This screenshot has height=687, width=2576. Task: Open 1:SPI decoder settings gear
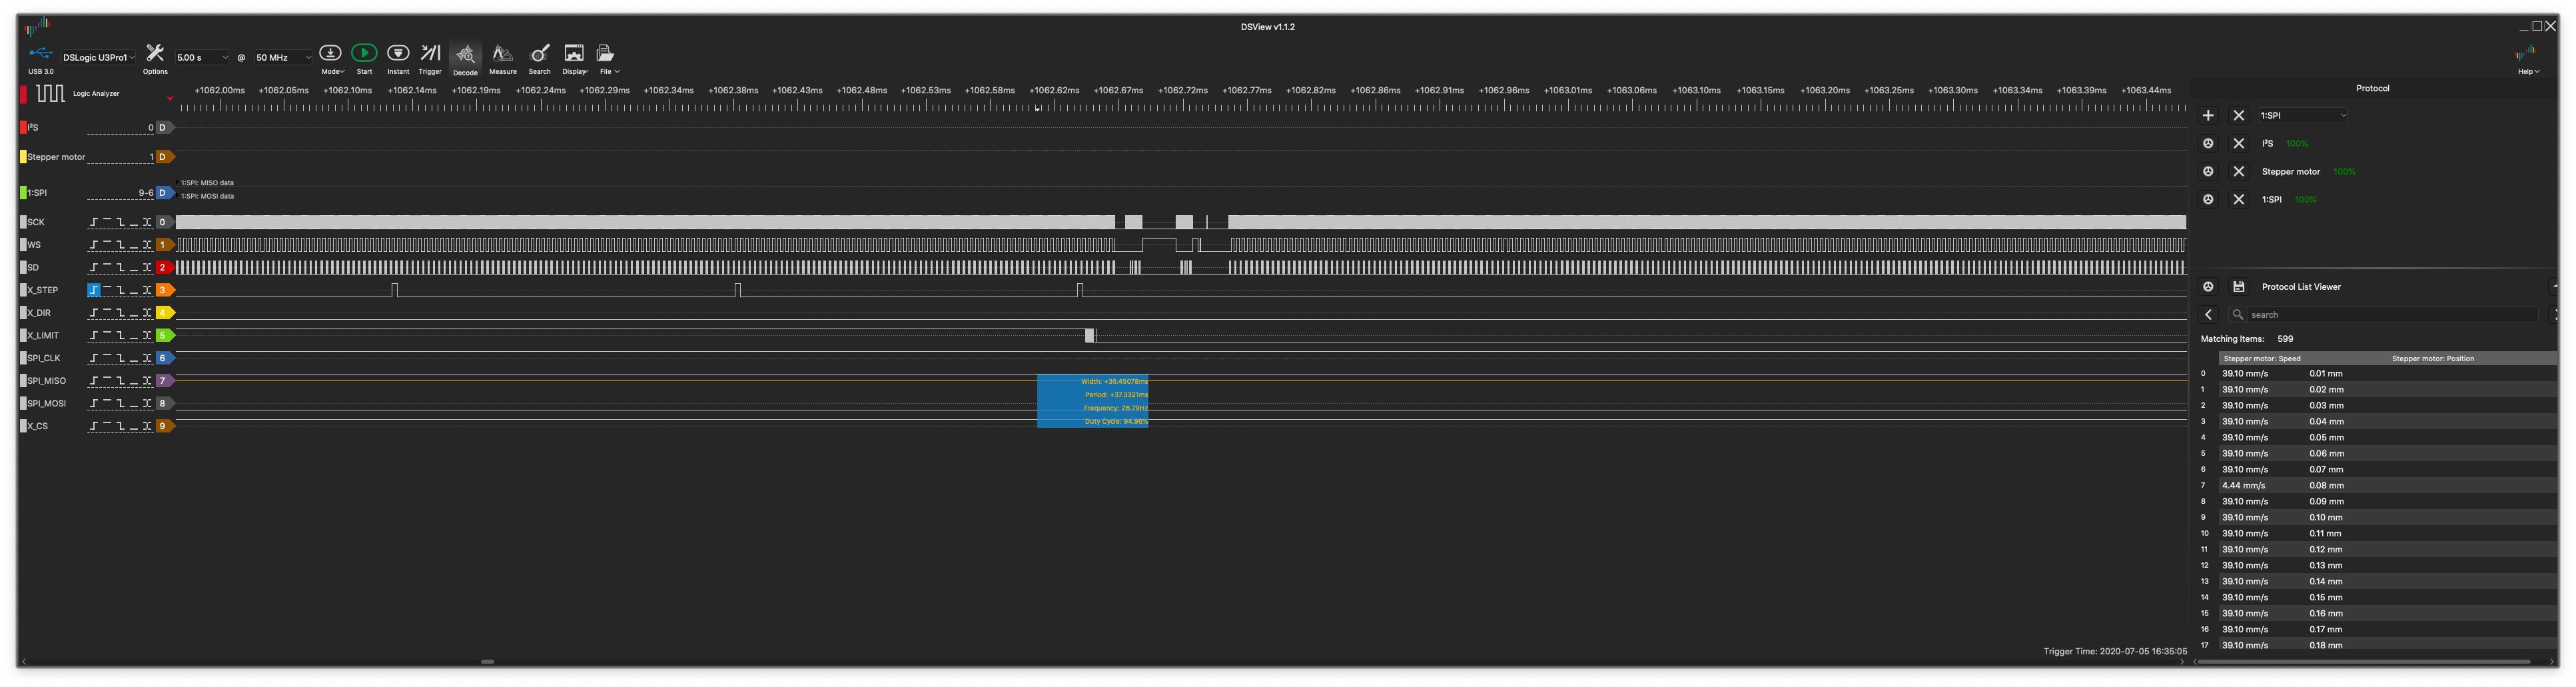coord(2208,200)
